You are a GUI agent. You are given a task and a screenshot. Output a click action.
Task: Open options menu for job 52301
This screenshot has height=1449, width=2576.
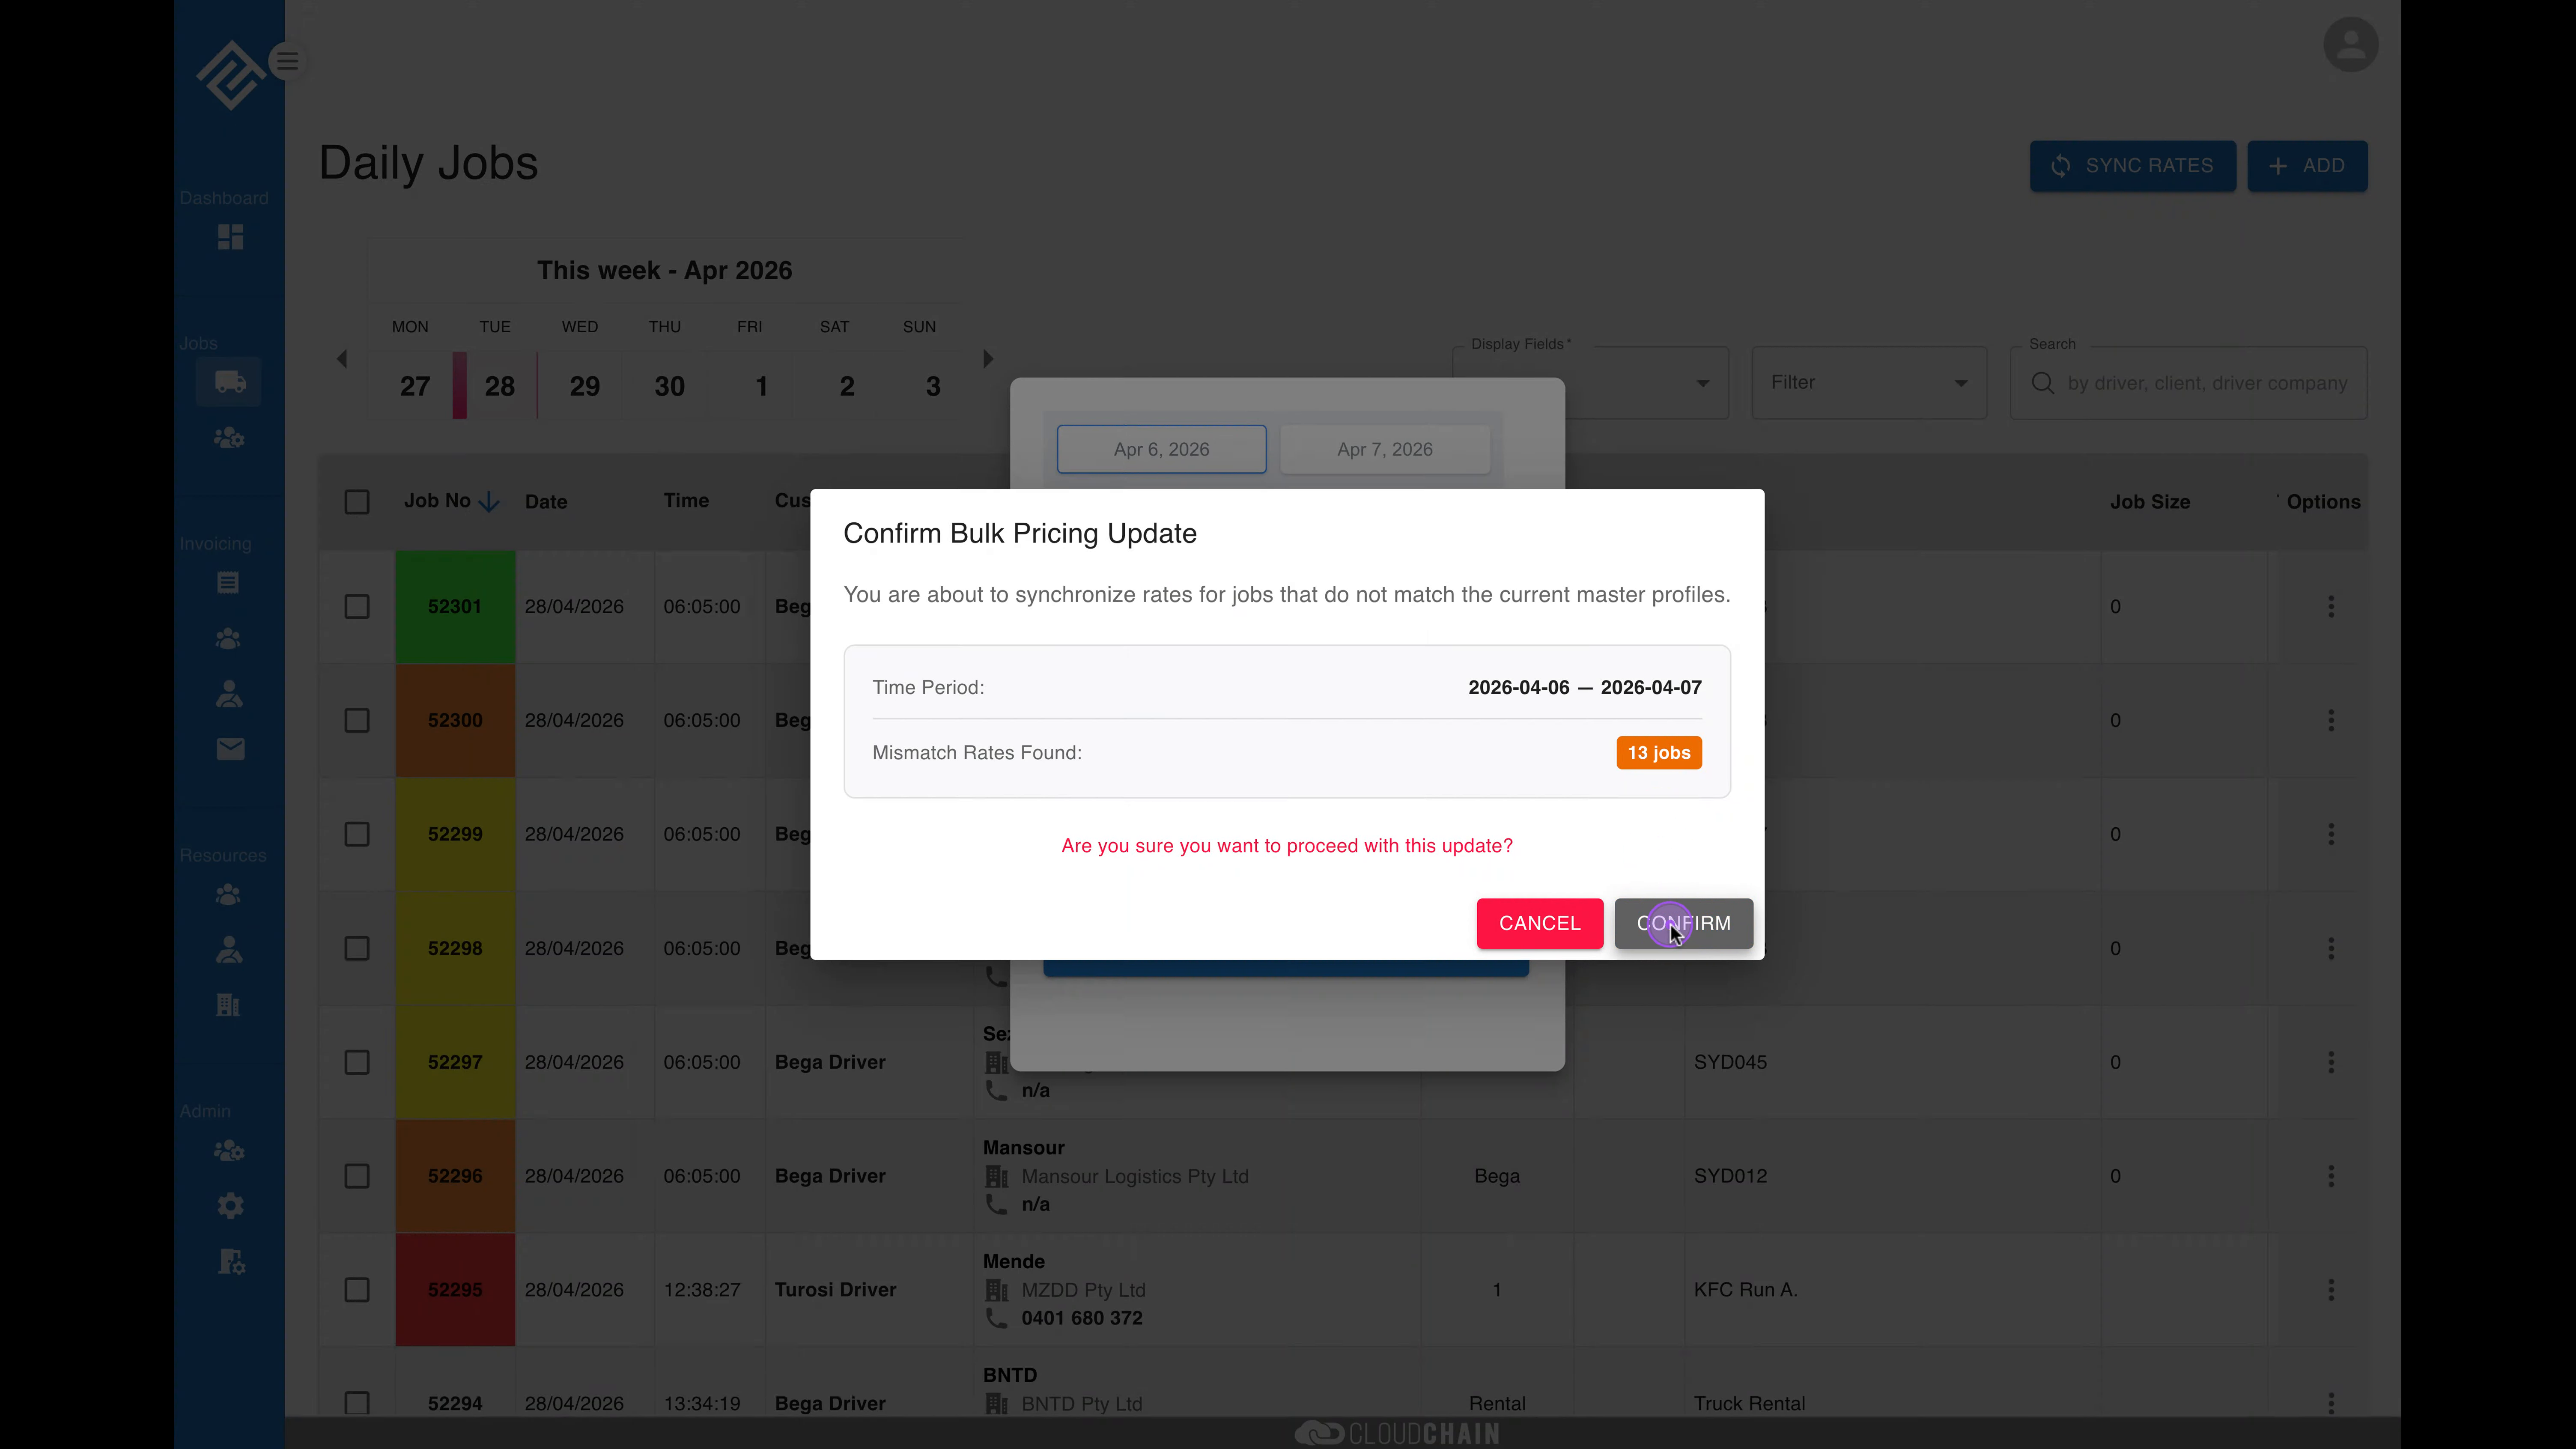[2331, 607]
